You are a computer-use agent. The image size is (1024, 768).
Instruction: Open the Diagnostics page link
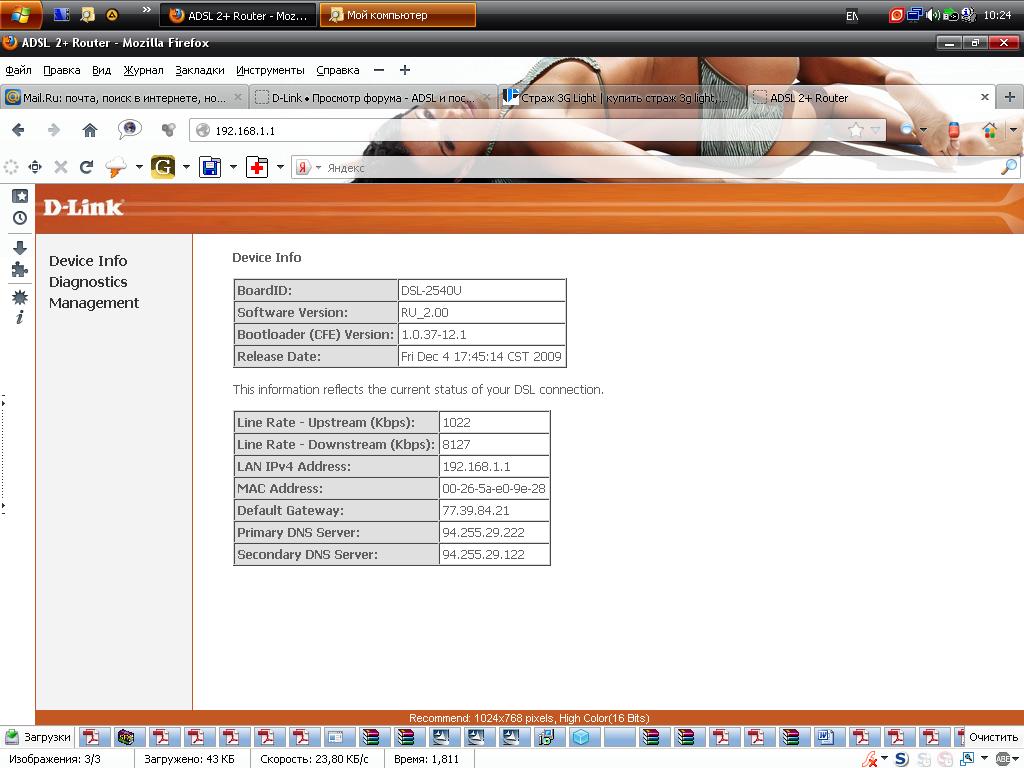point(88,282)
